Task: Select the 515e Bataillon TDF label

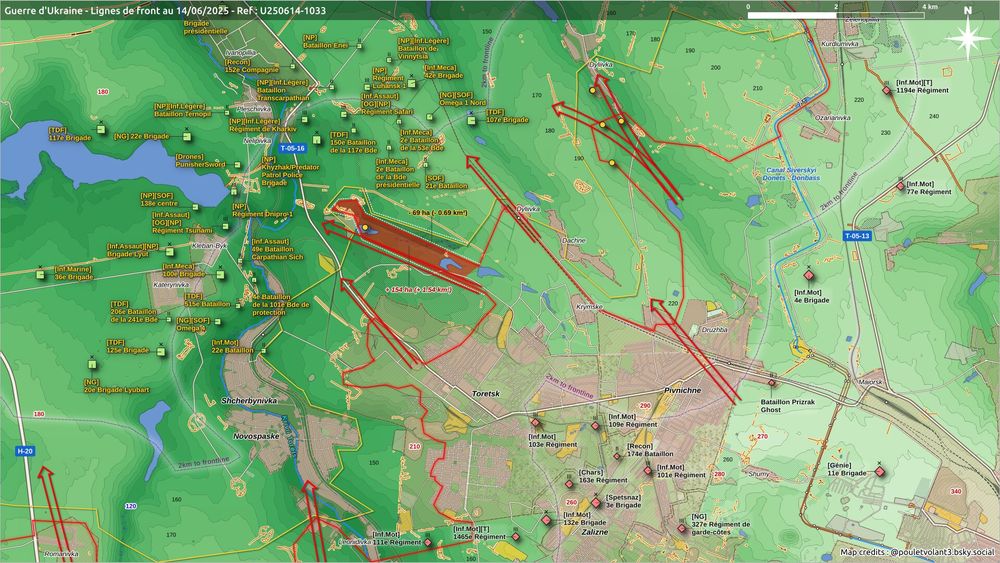Action: coord(207,300)
